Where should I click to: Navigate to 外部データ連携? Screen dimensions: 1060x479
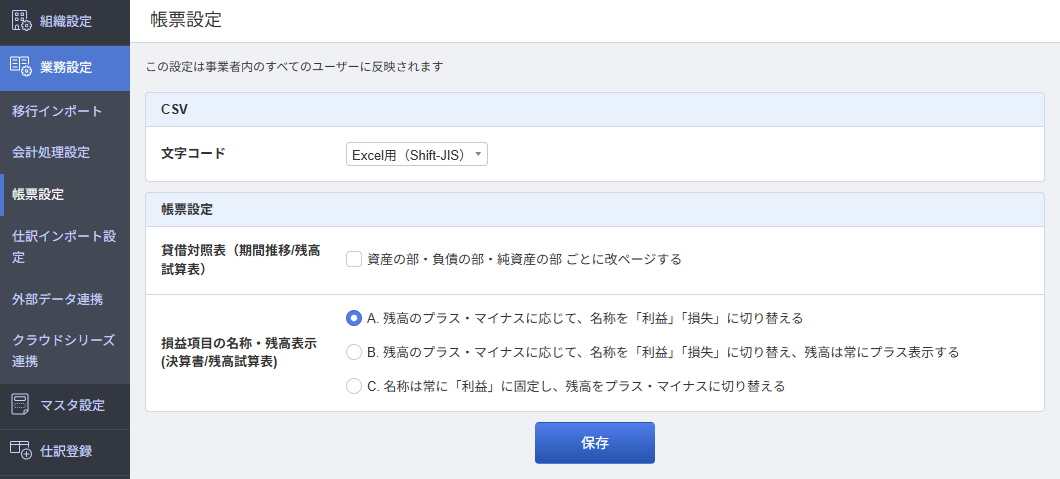(57, 299)
